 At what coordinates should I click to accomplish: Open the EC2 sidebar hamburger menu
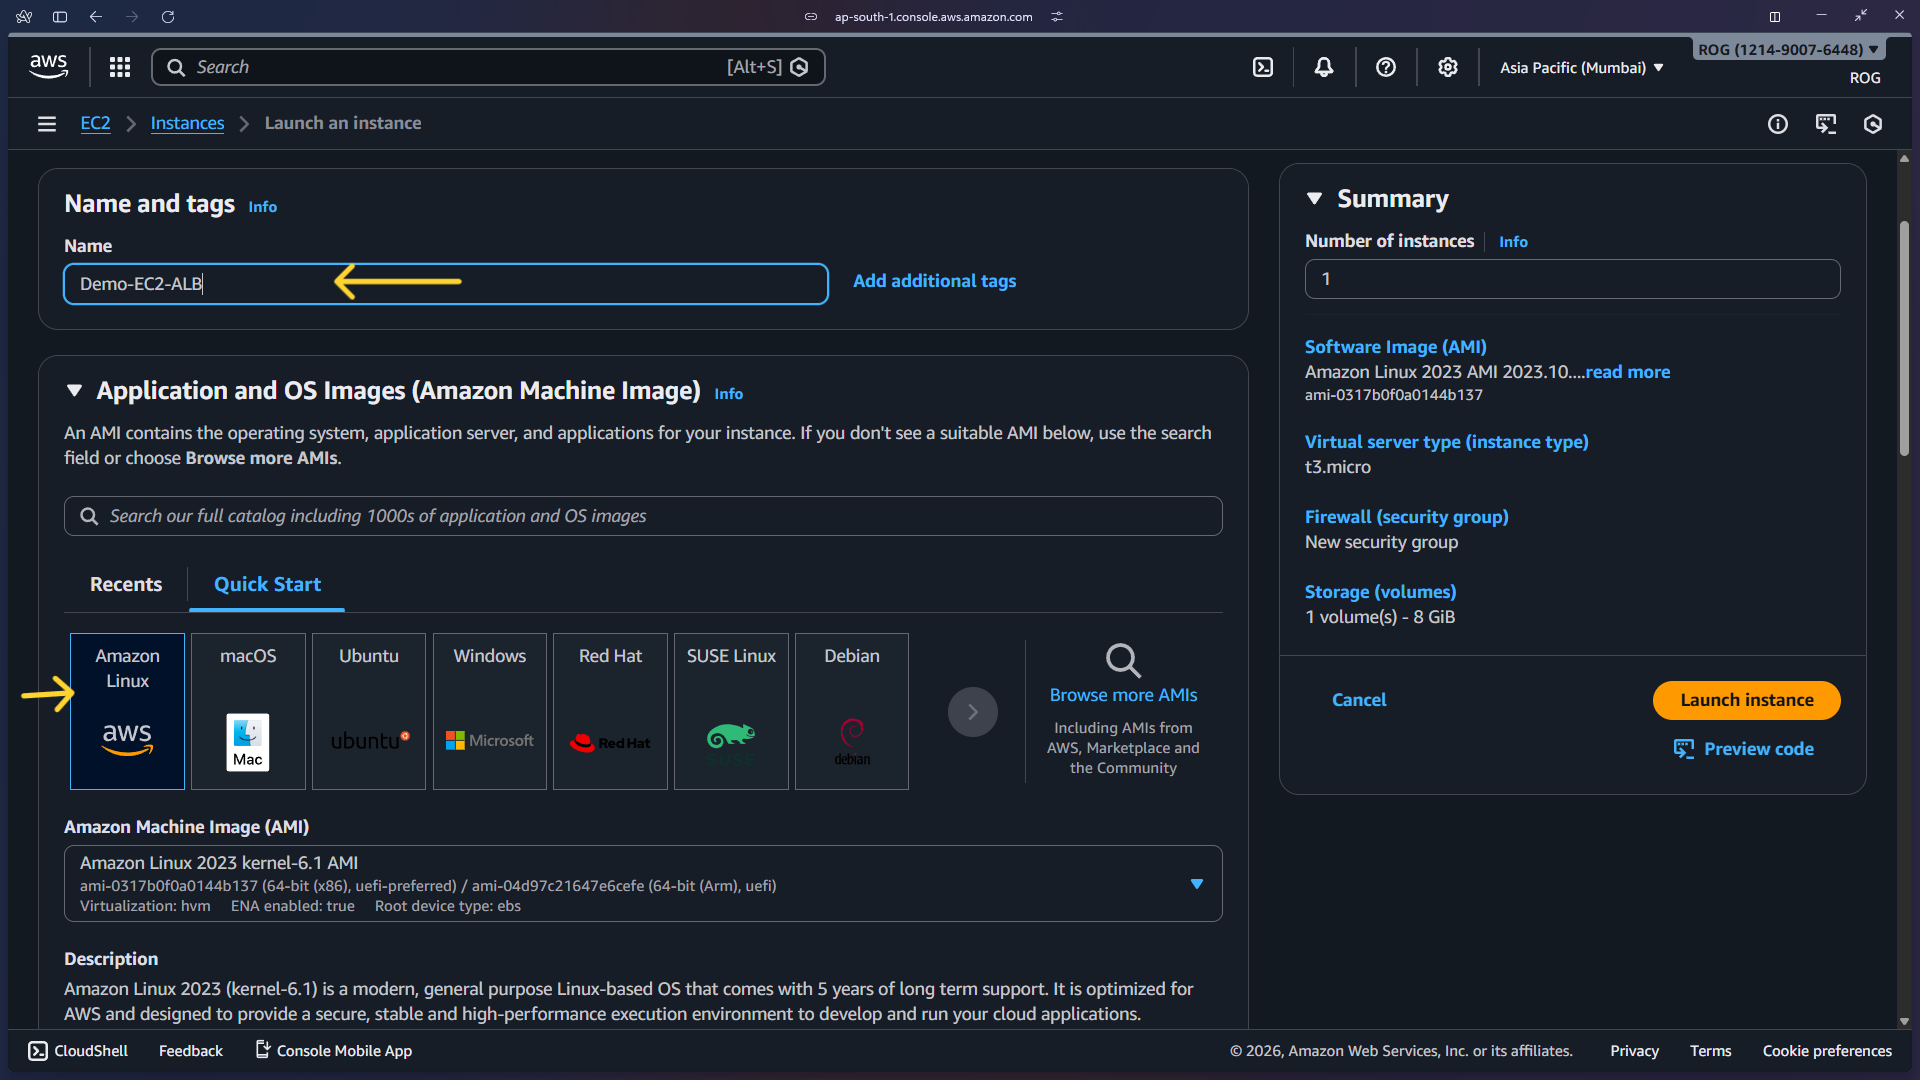[x=47, y=123]
